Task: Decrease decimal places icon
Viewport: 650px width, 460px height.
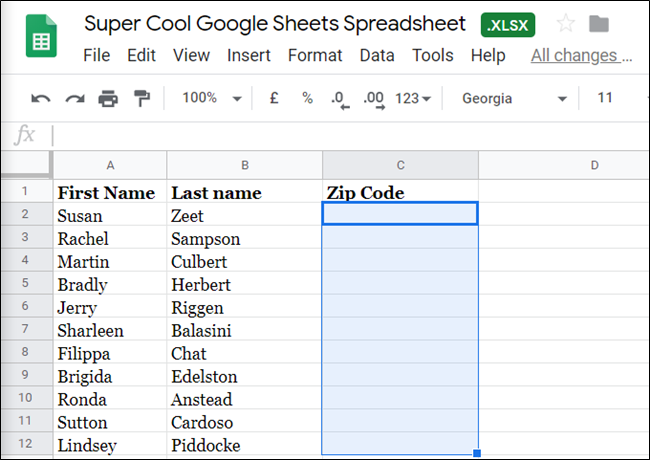Action: coord(339,99)
